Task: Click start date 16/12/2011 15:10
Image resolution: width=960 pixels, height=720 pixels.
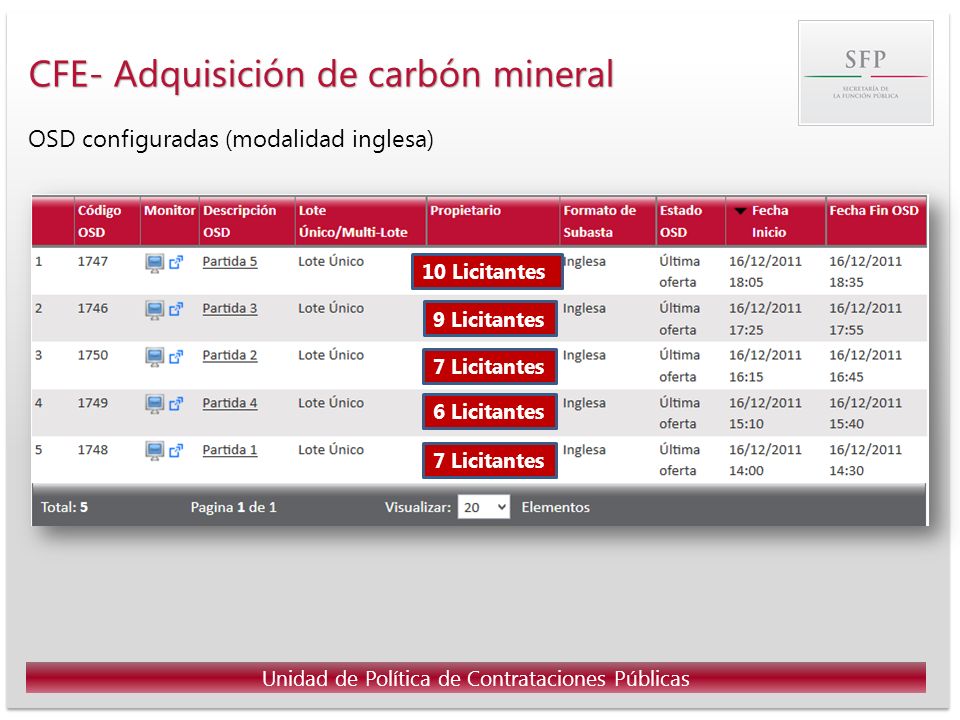Action: pos(765,413)
